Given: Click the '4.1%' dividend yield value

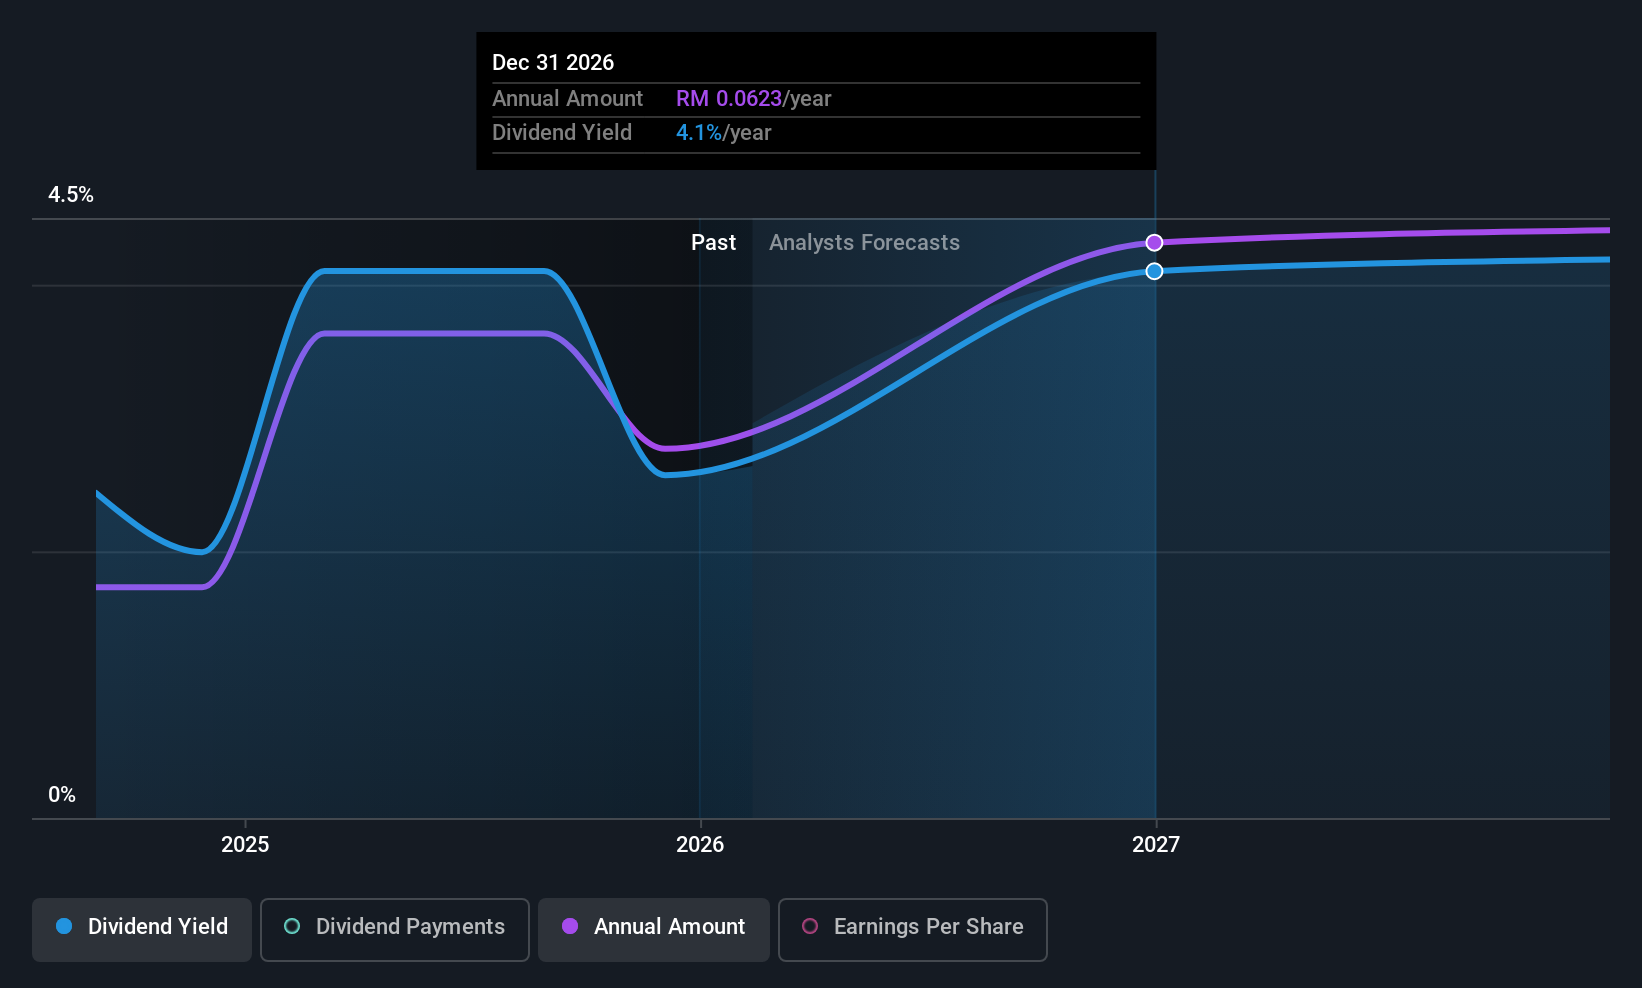Looking at the screenshot, I should point(699,133).
